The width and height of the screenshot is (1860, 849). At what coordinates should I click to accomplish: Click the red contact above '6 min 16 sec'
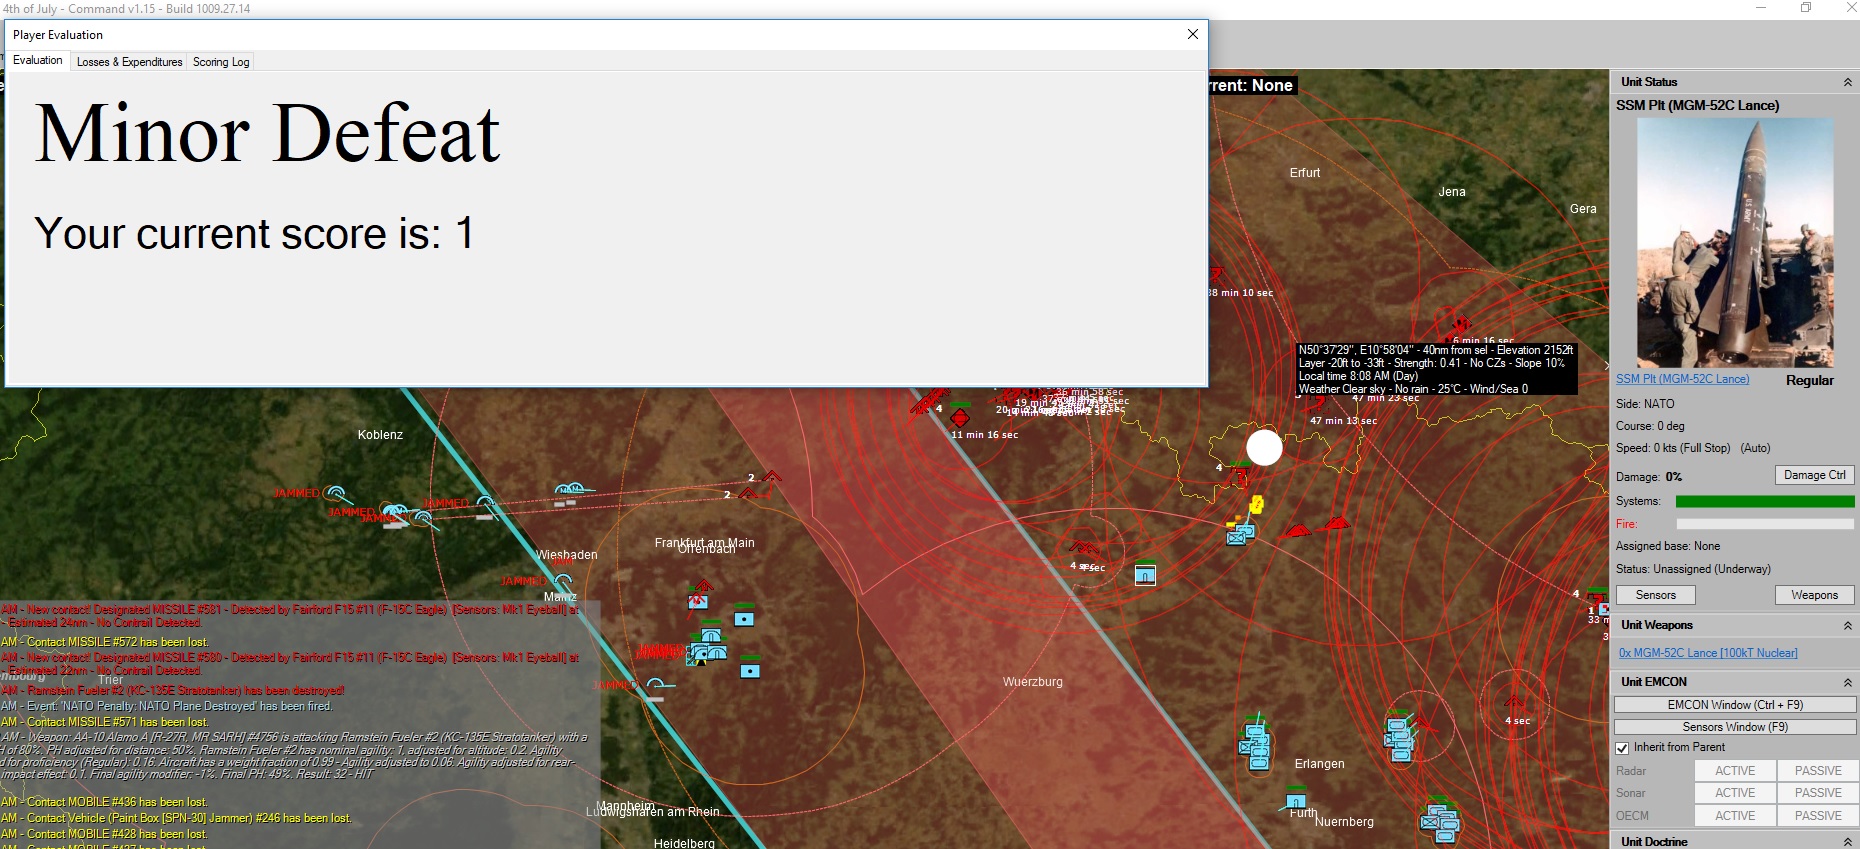tap(1460, 326)
